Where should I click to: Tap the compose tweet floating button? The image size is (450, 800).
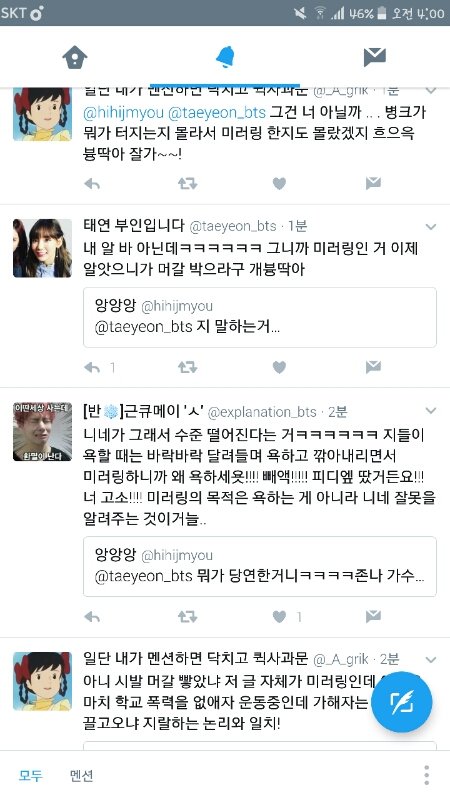click(x=402, y=702)
